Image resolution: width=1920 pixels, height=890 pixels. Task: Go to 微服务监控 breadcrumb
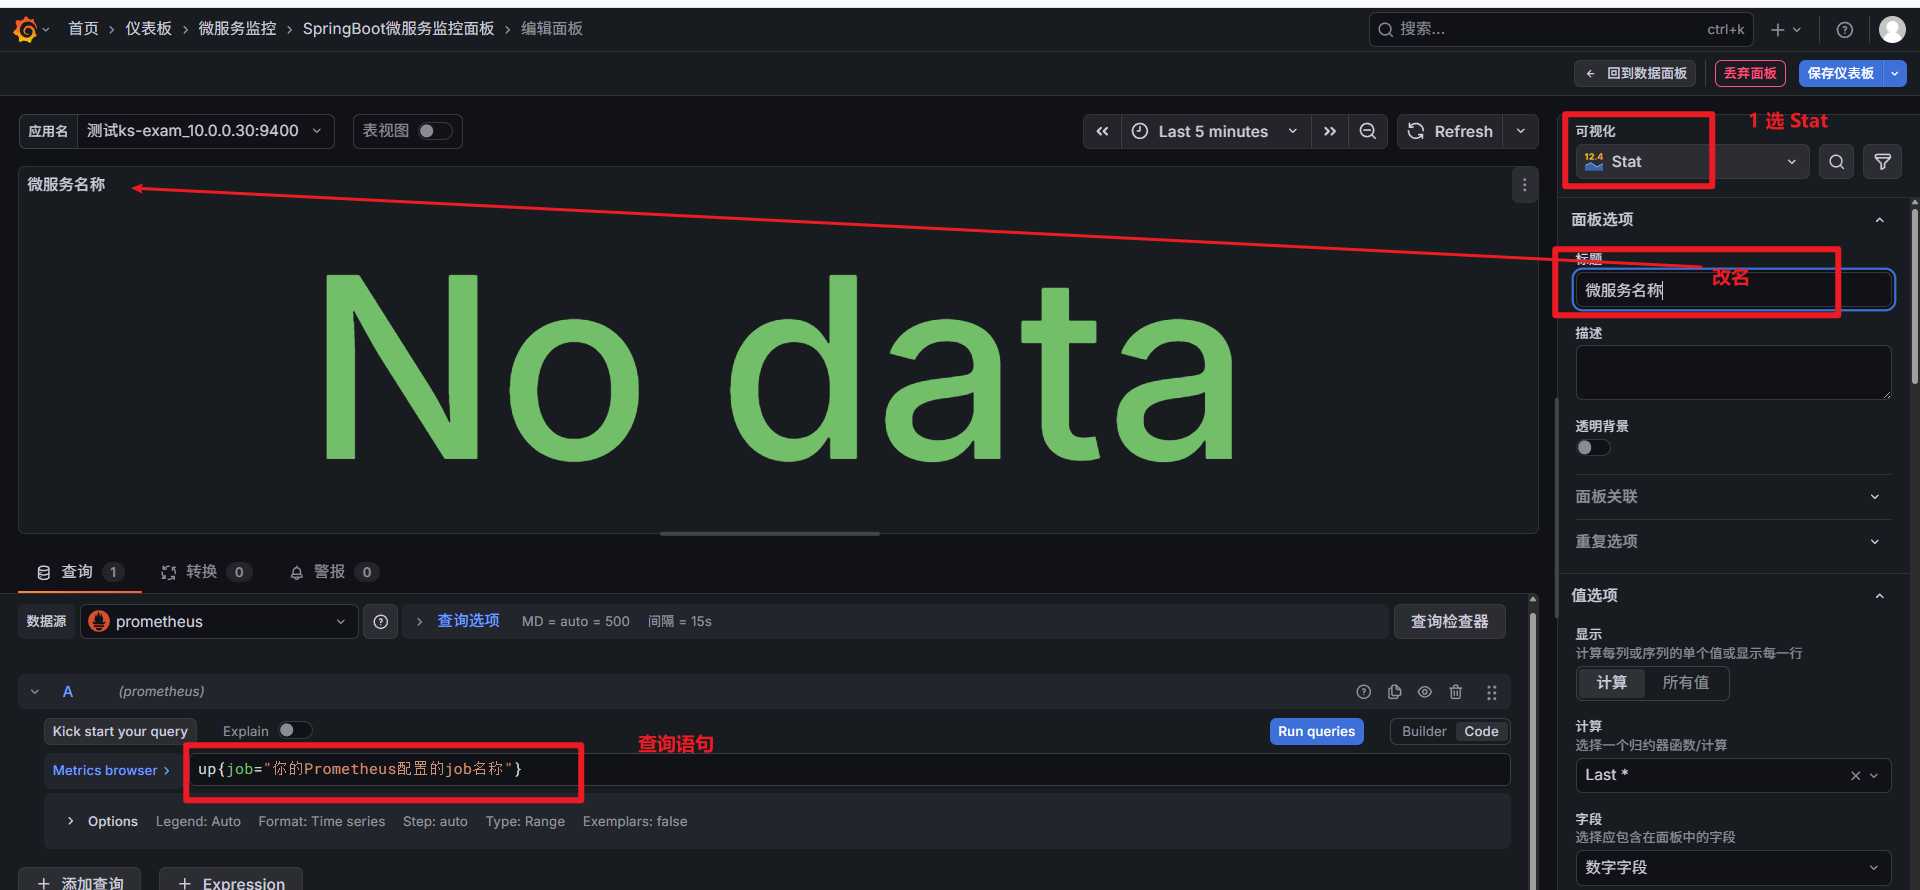pyautogui.click(x=237, y=29)
